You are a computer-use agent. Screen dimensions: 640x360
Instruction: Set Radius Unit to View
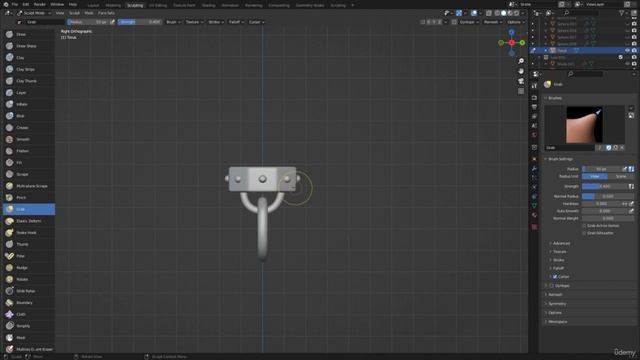(x=595, y=176)
